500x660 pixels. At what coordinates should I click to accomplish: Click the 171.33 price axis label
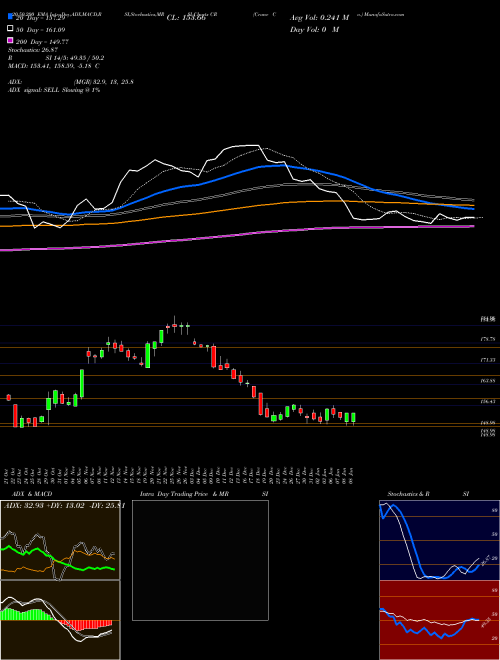pyautogui.click(x=487, y=360)
